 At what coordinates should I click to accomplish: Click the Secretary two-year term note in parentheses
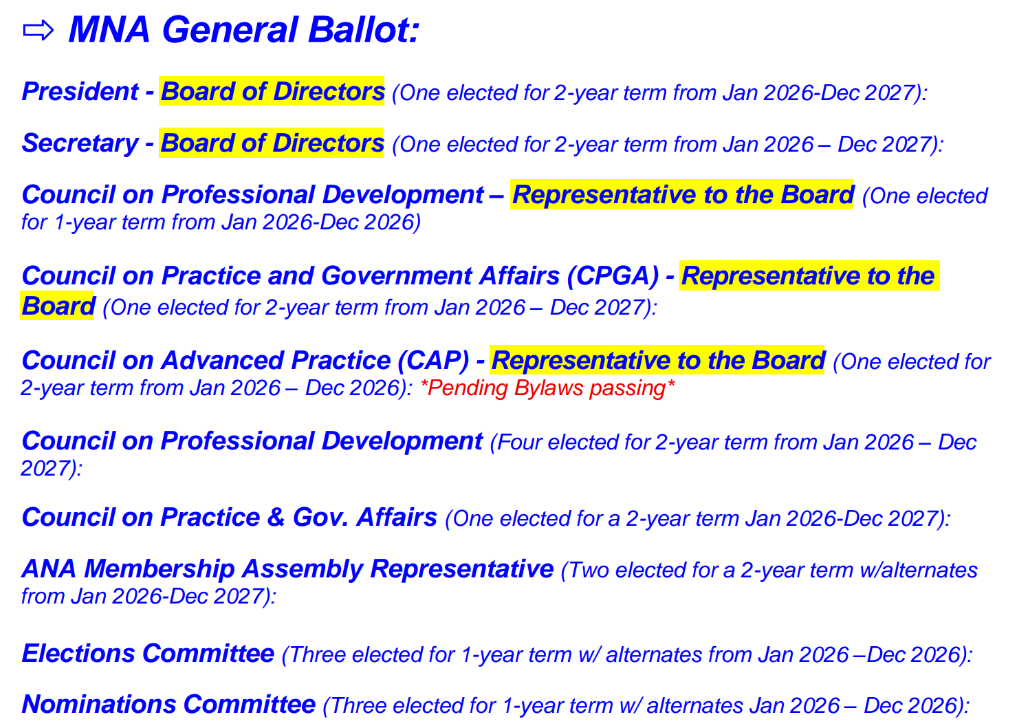(667, 145)
